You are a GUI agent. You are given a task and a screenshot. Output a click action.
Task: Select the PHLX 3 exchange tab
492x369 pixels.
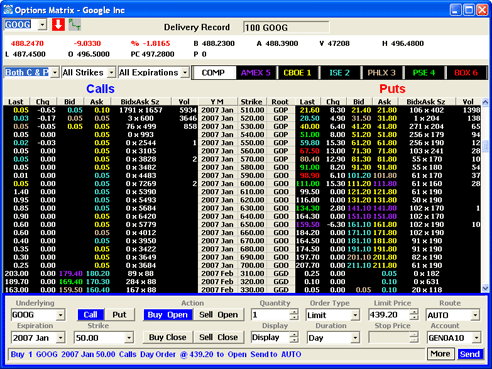point(381,73)
